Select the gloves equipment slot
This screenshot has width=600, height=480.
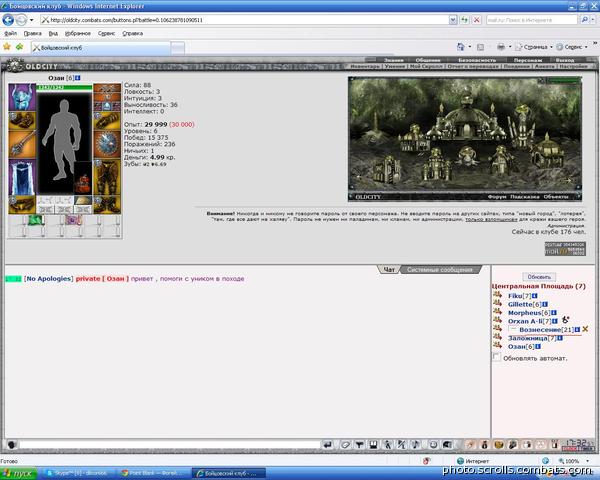point(107,121)
